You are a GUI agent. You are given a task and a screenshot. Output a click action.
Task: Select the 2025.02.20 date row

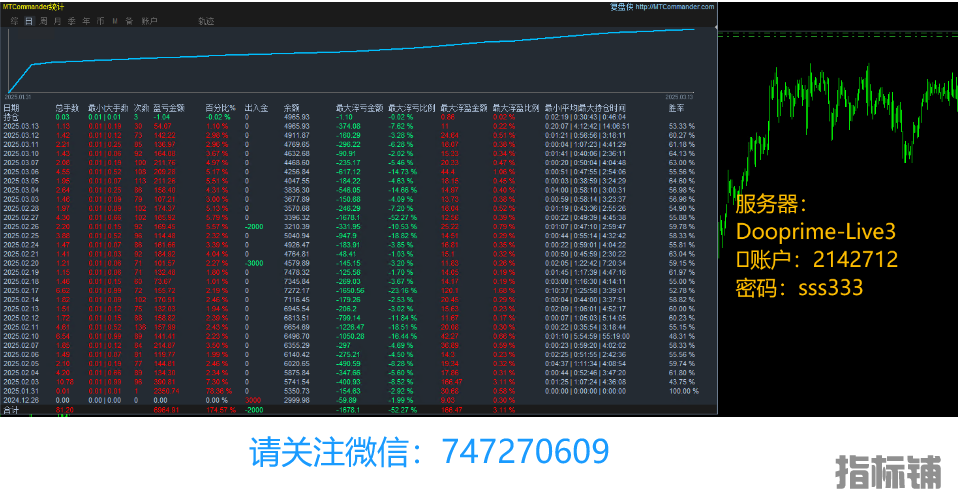[359, 263]
